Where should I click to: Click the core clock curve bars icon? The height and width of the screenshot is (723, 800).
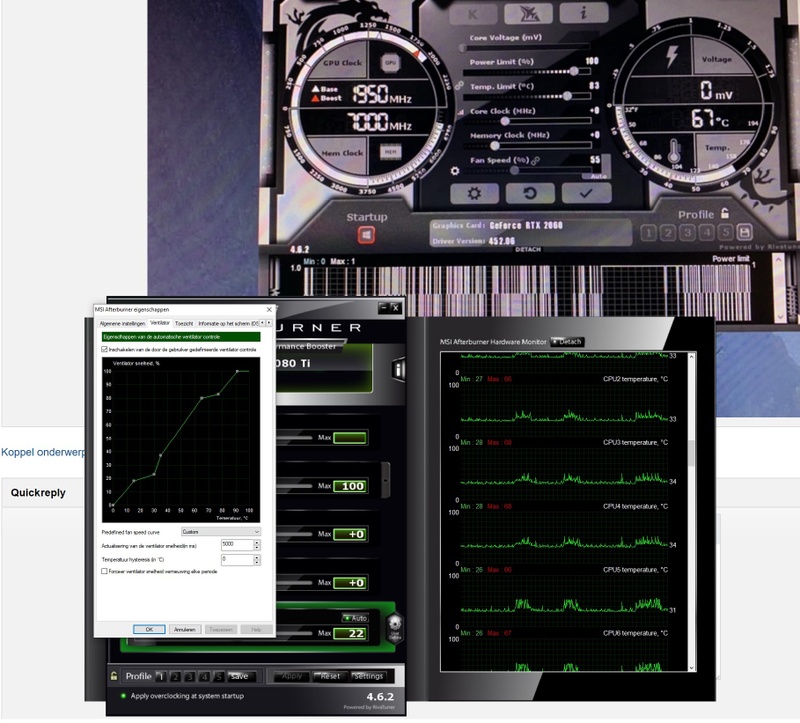(x=461, y=112)
